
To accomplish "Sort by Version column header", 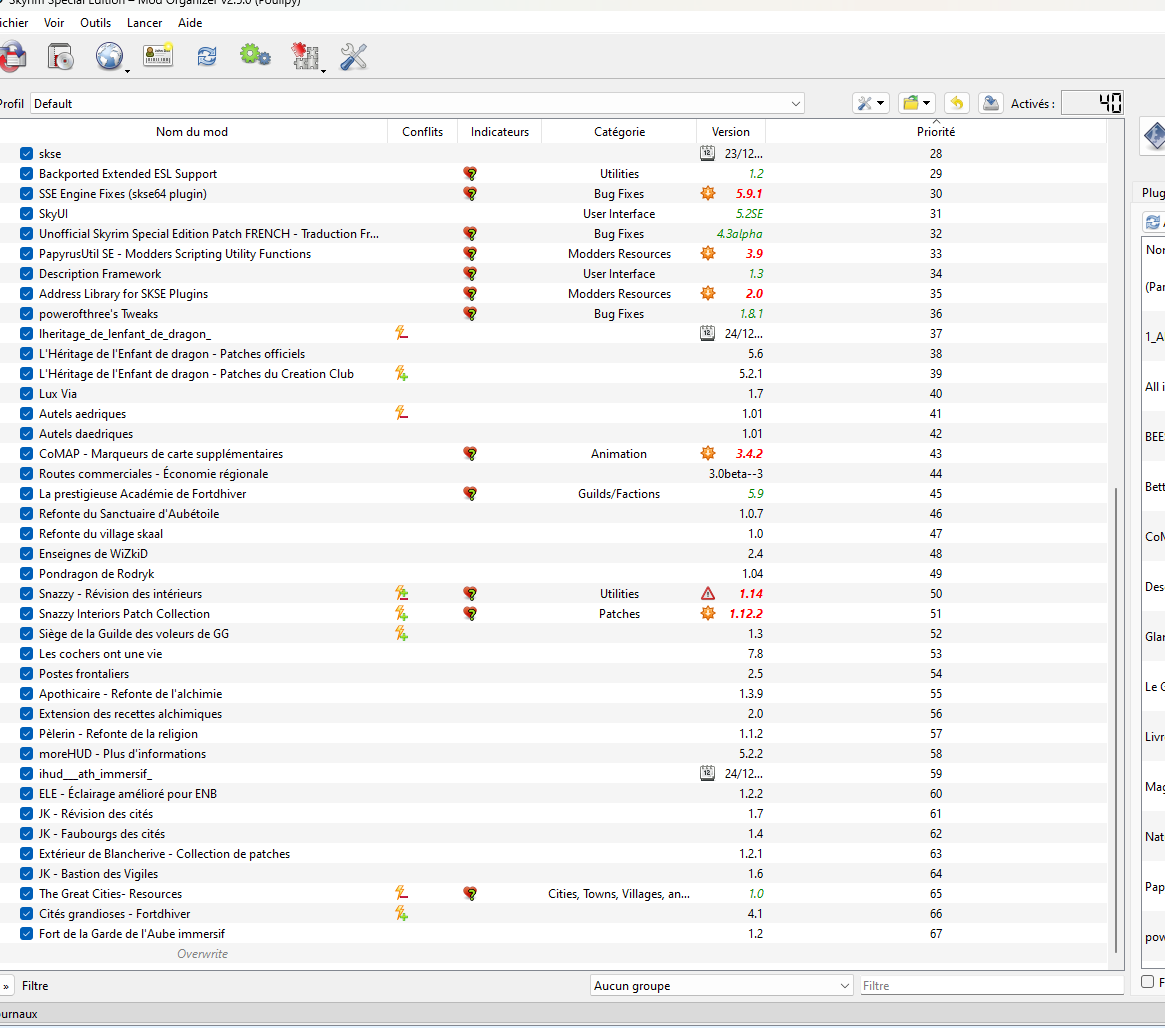I will coord(730,131).
